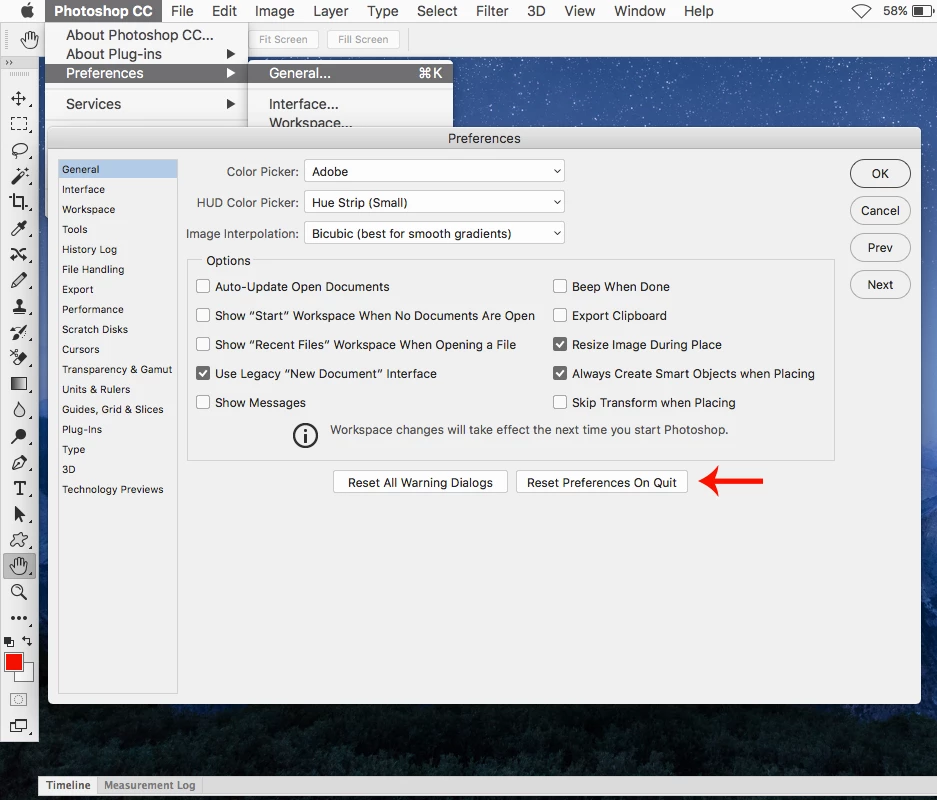Screen dimensions: 937x800
Task: Select the Hand tool in toolbar
Action: [19, 566]
